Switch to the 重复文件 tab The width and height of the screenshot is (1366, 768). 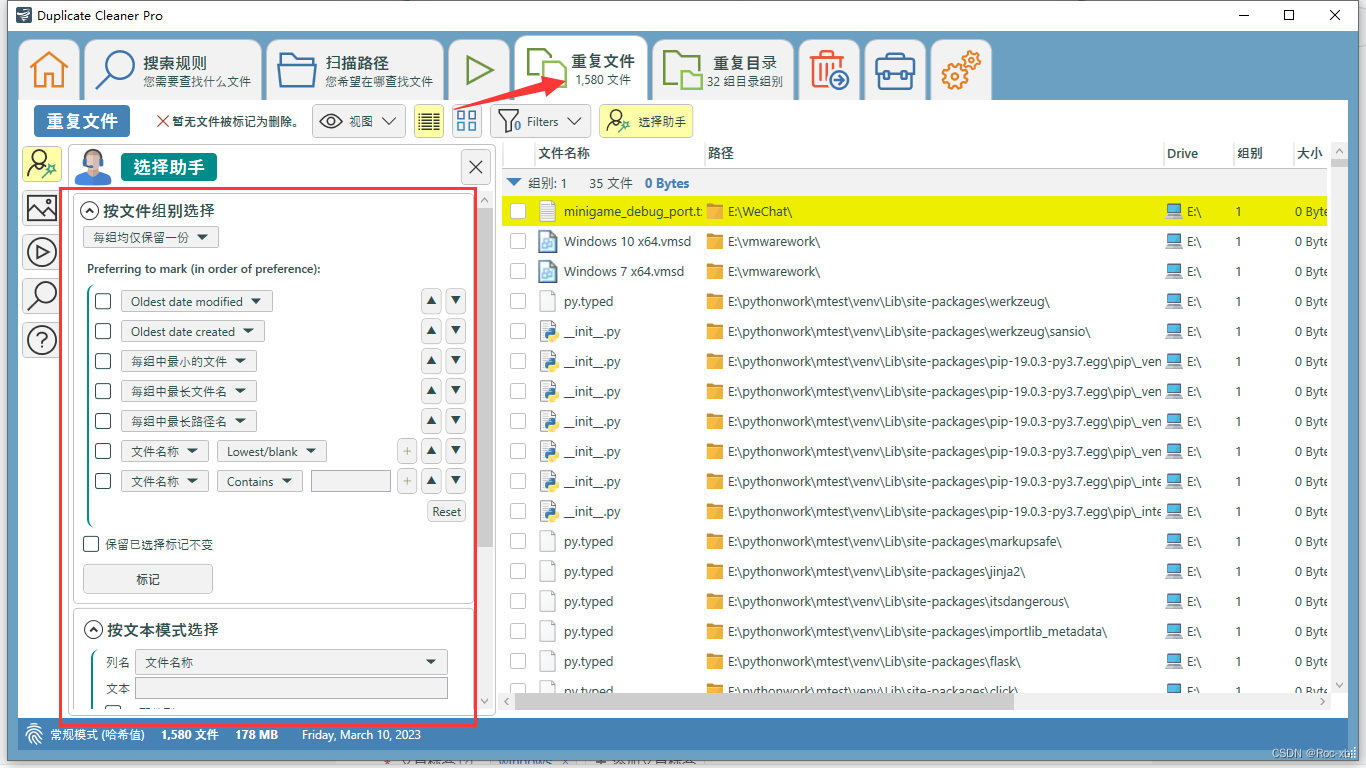click(x=580, y=68)
